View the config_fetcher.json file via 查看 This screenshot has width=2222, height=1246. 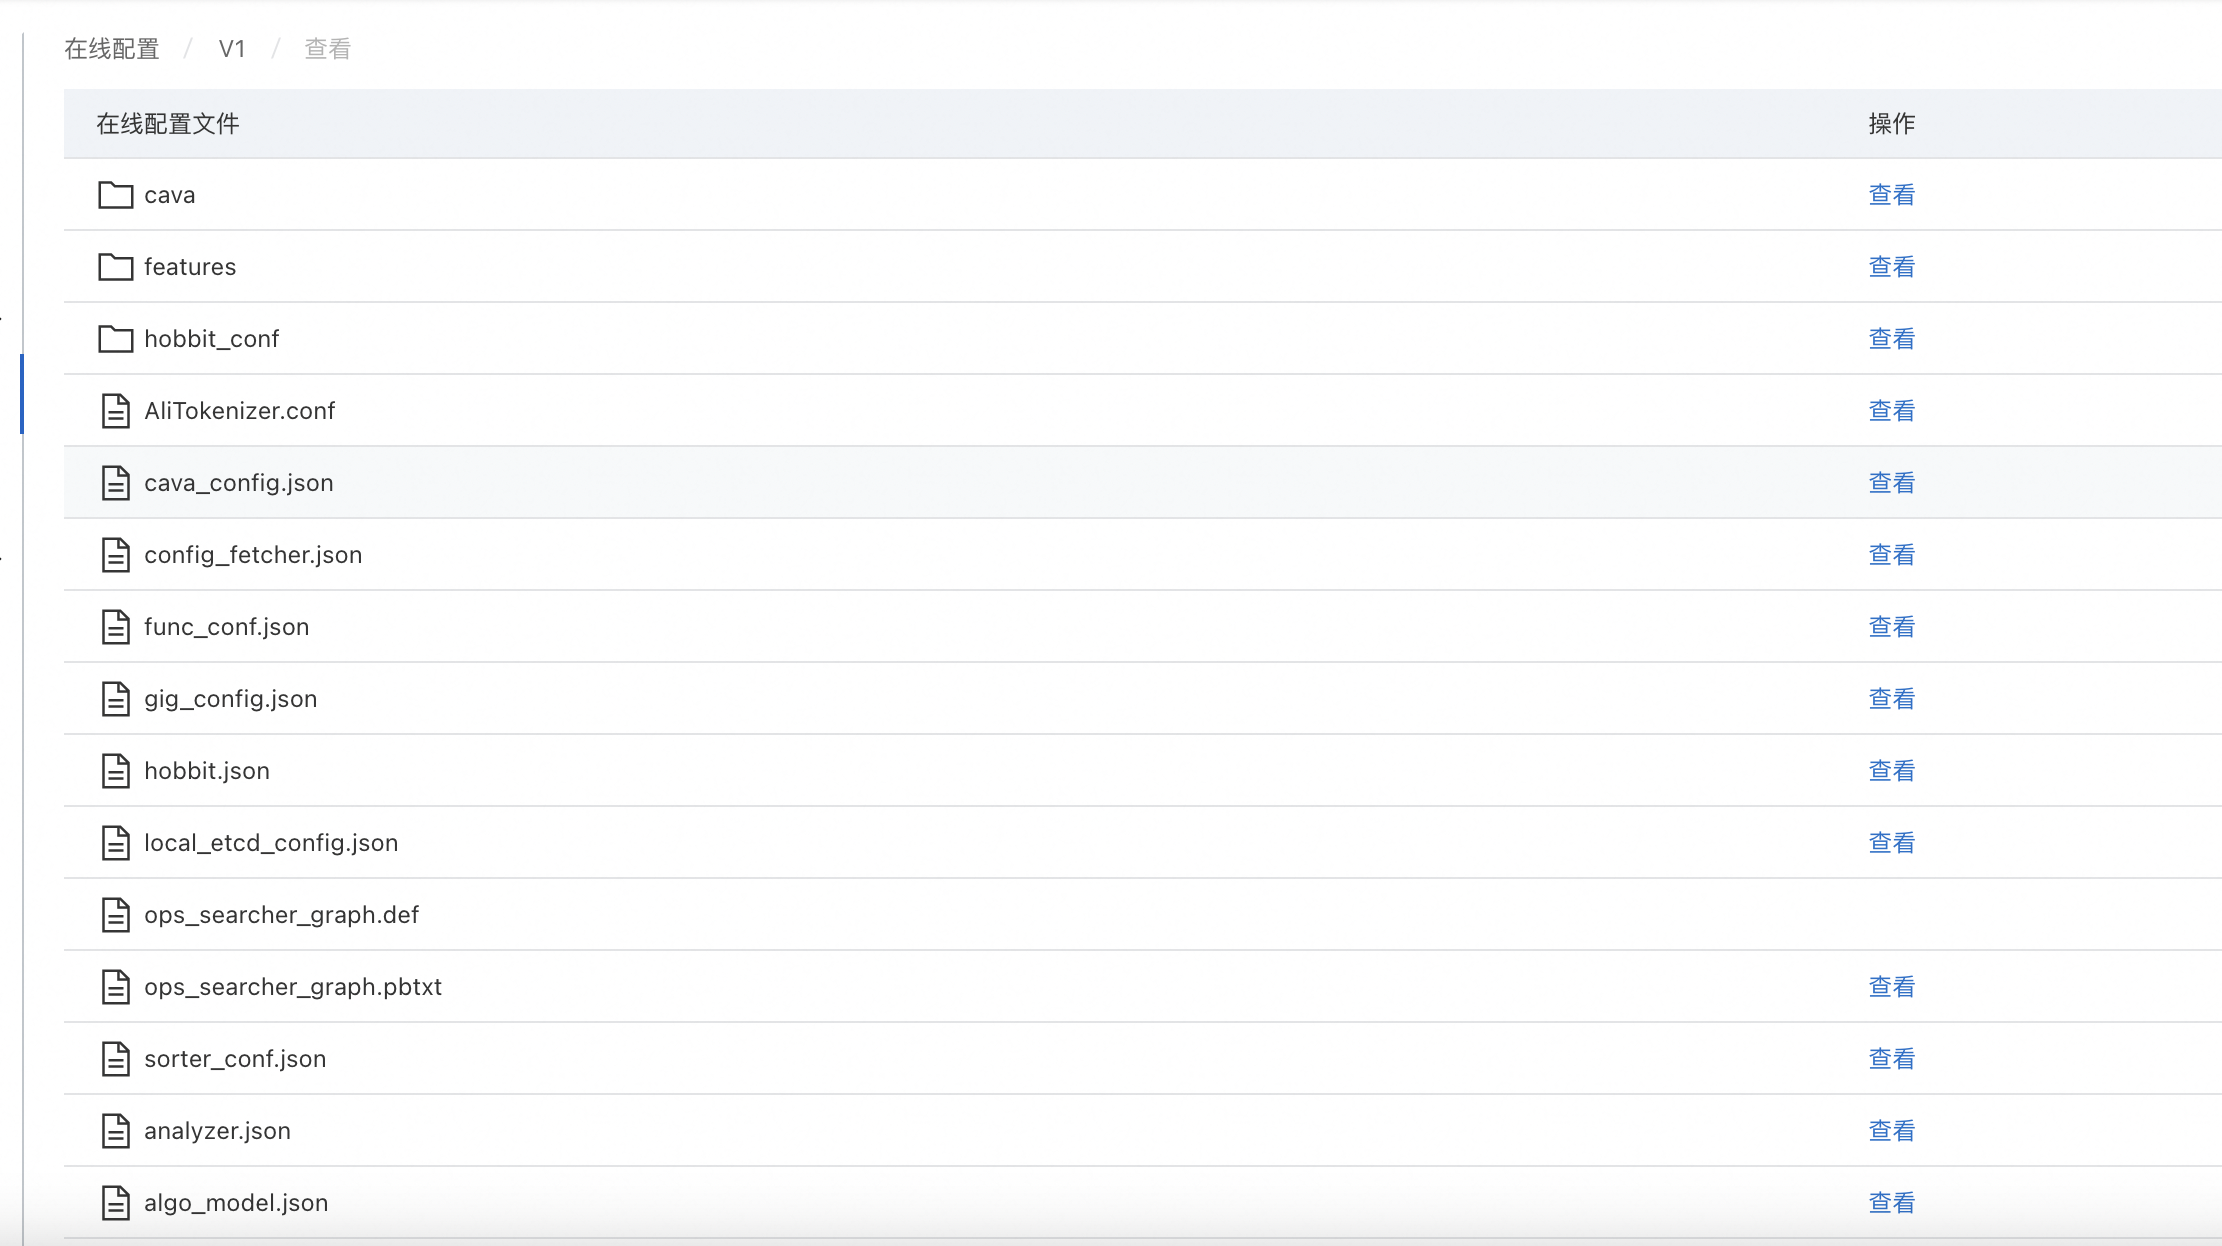tap(1892, 555)
